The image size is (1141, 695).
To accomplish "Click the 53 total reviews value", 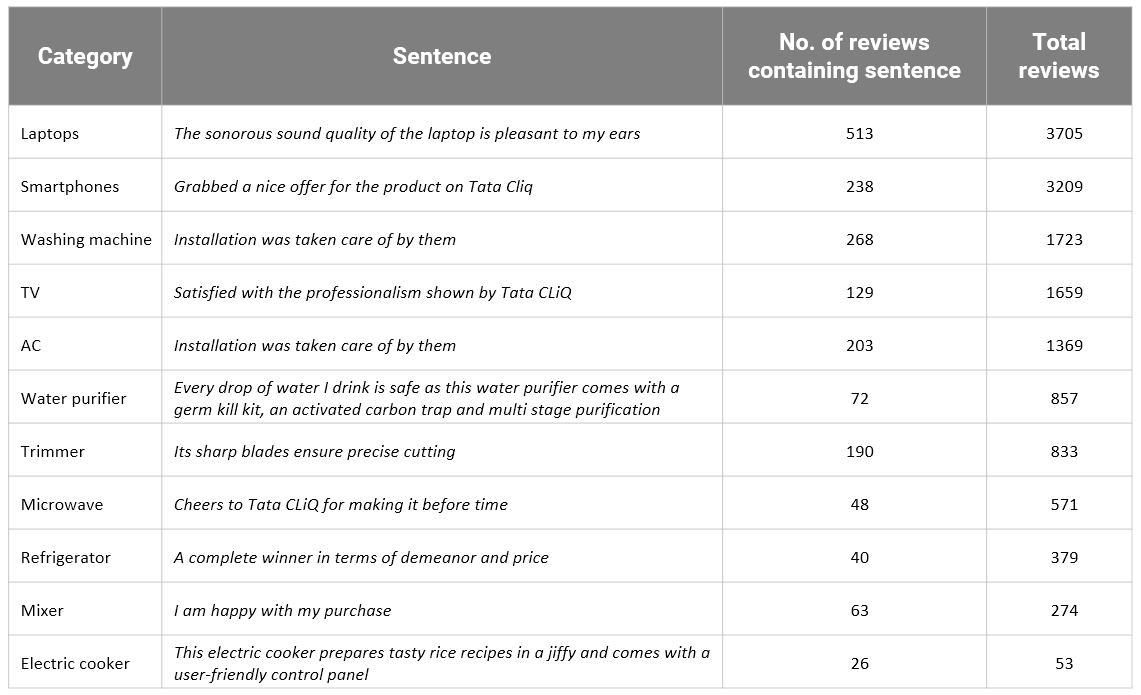I will click(1064, 663).
